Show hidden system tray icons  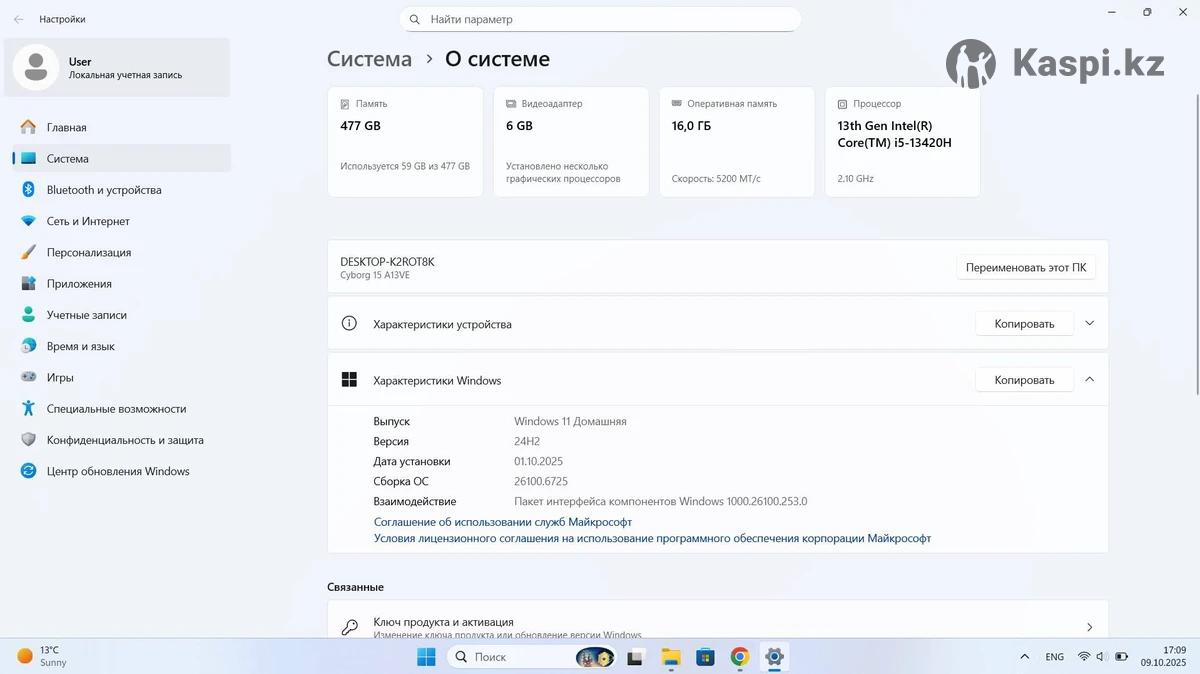point(1024,657)
